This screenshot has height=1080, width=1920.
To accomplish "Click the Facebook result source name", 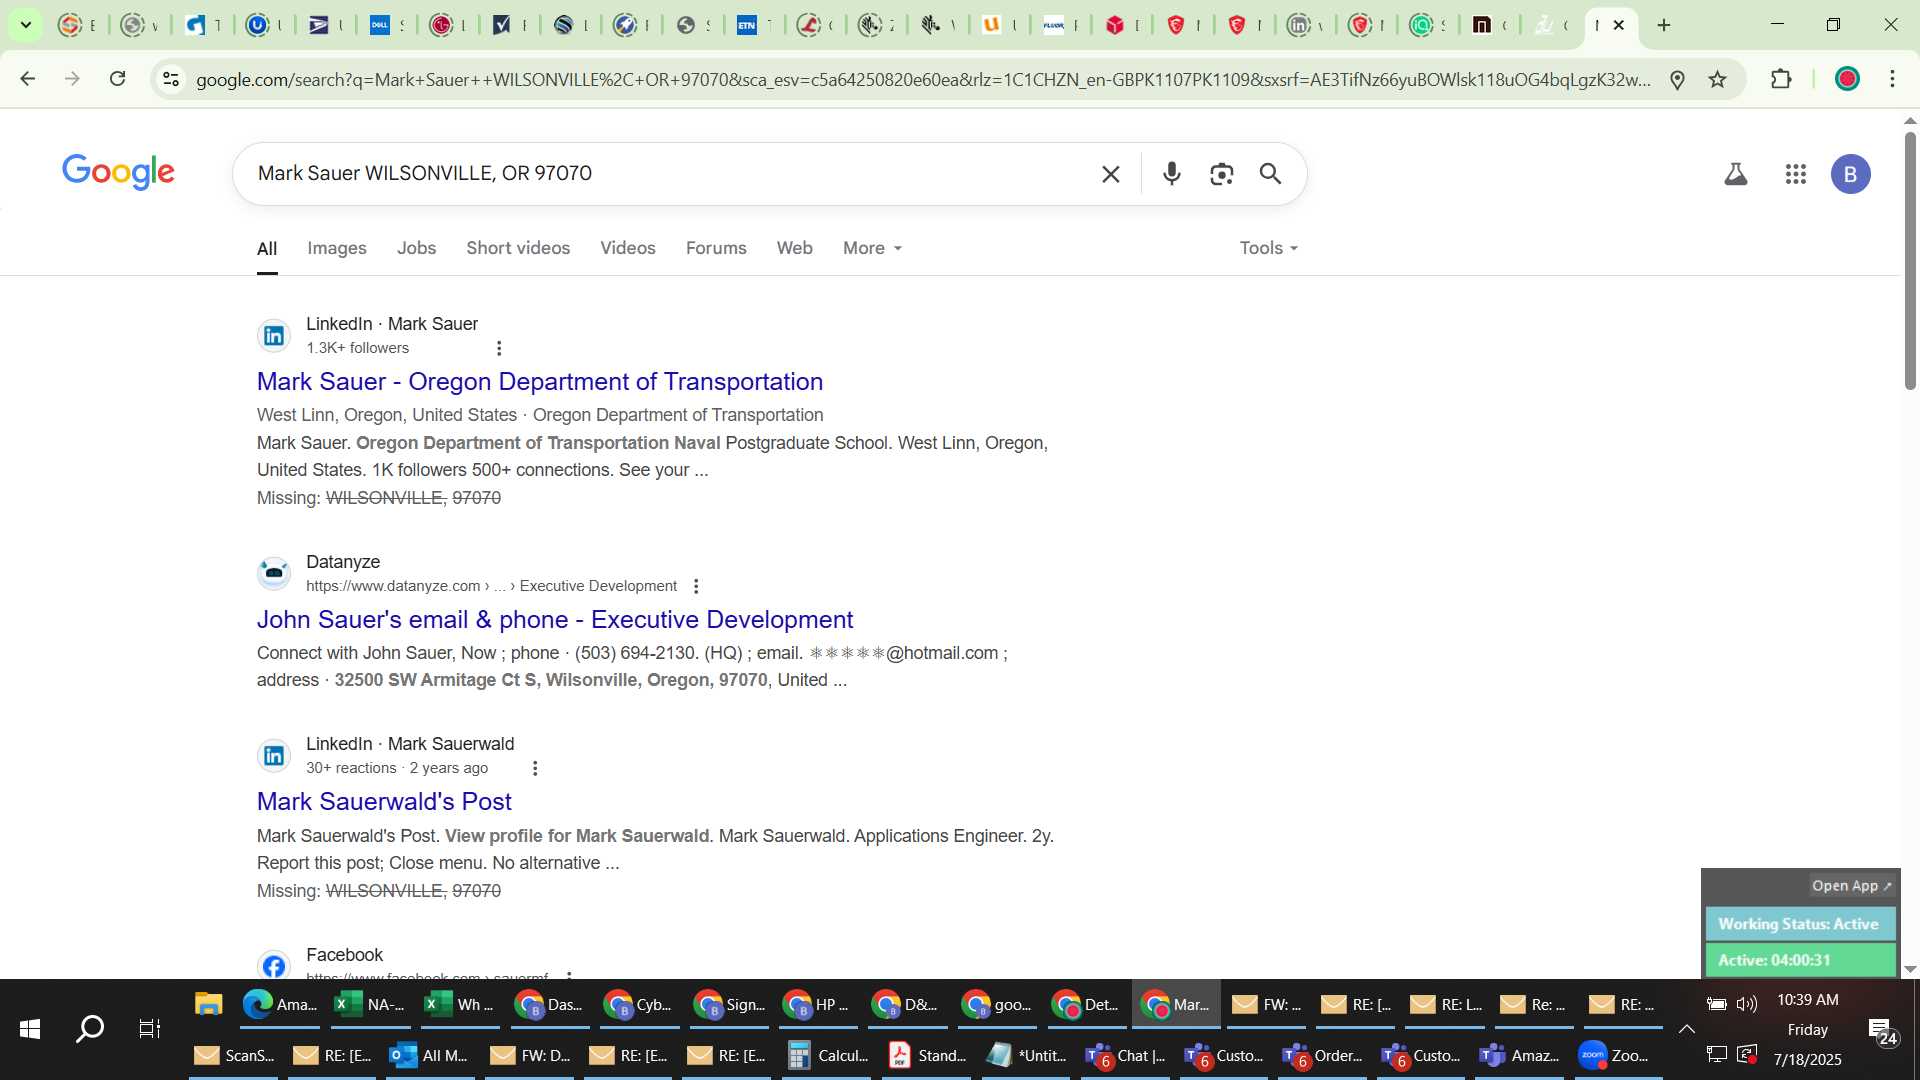I will coord(344,955).
